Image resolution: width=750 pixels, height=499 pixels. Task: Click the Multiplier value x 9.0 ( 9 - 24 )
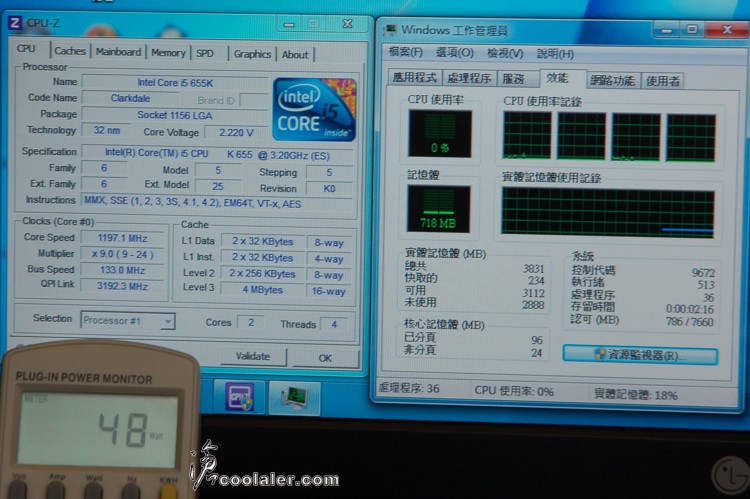[x=122, y=254]
